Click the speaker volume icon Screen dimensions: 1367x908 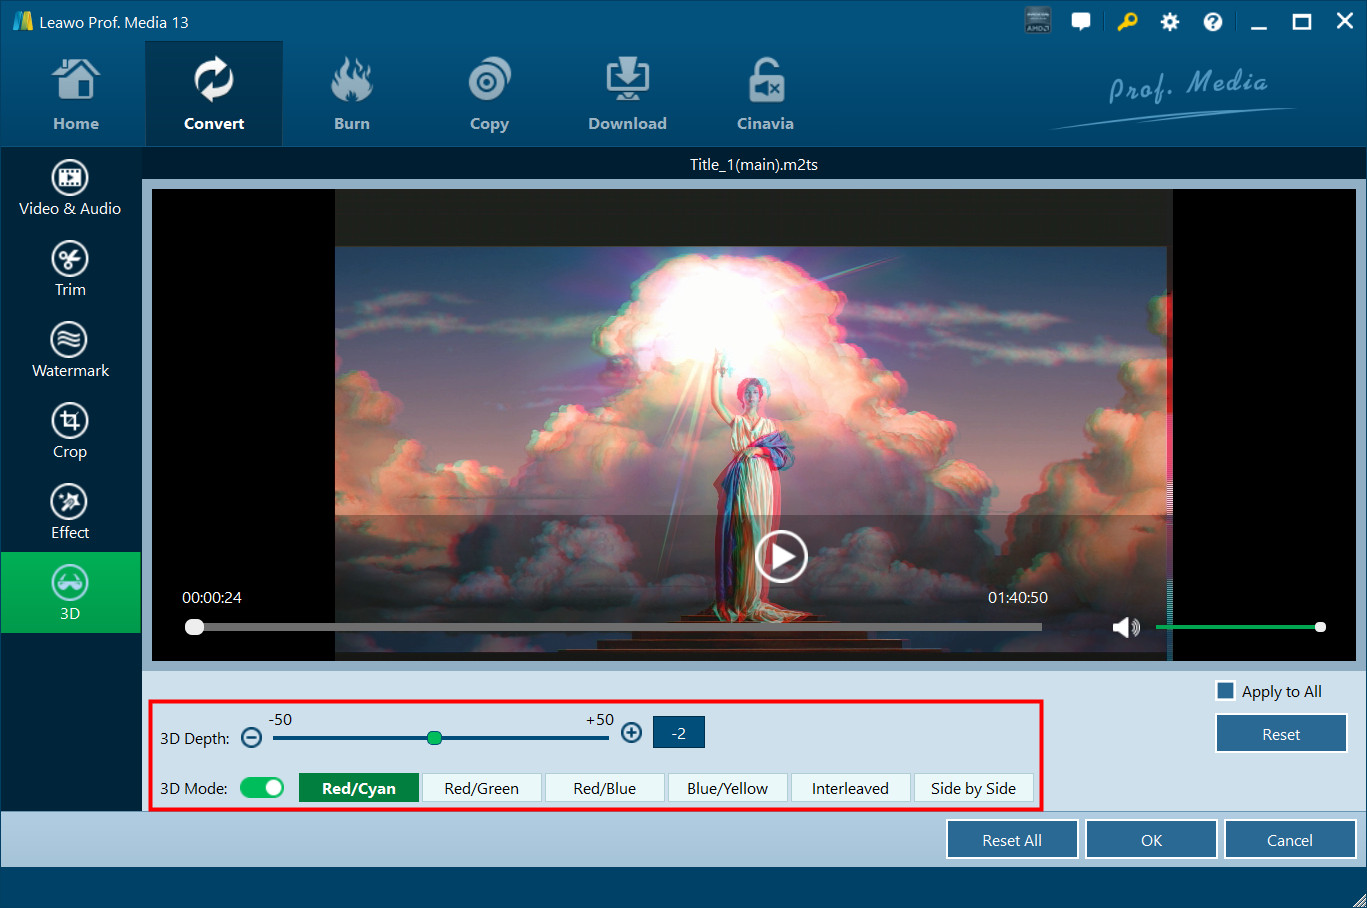1126,627
